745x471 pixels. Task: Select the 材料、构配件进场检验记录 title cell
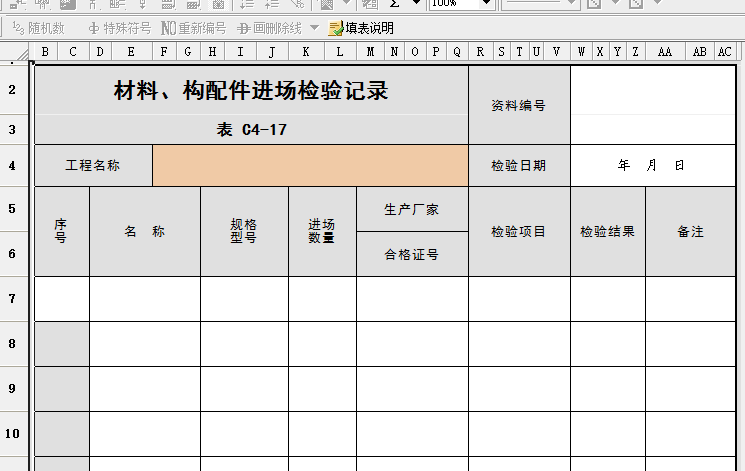click(251, 92)
